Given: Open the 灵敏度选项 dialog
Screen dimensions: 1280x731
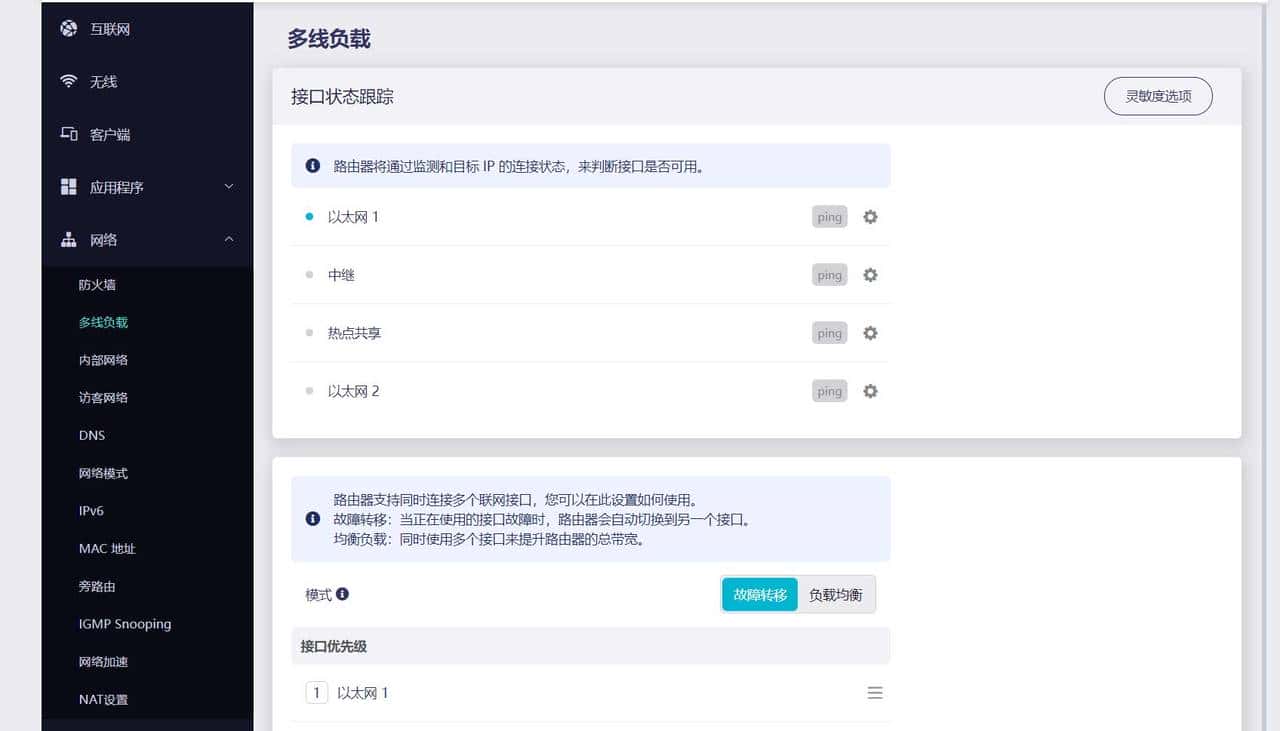Looking at the screenshot, I should click(x=1157, y=96).
